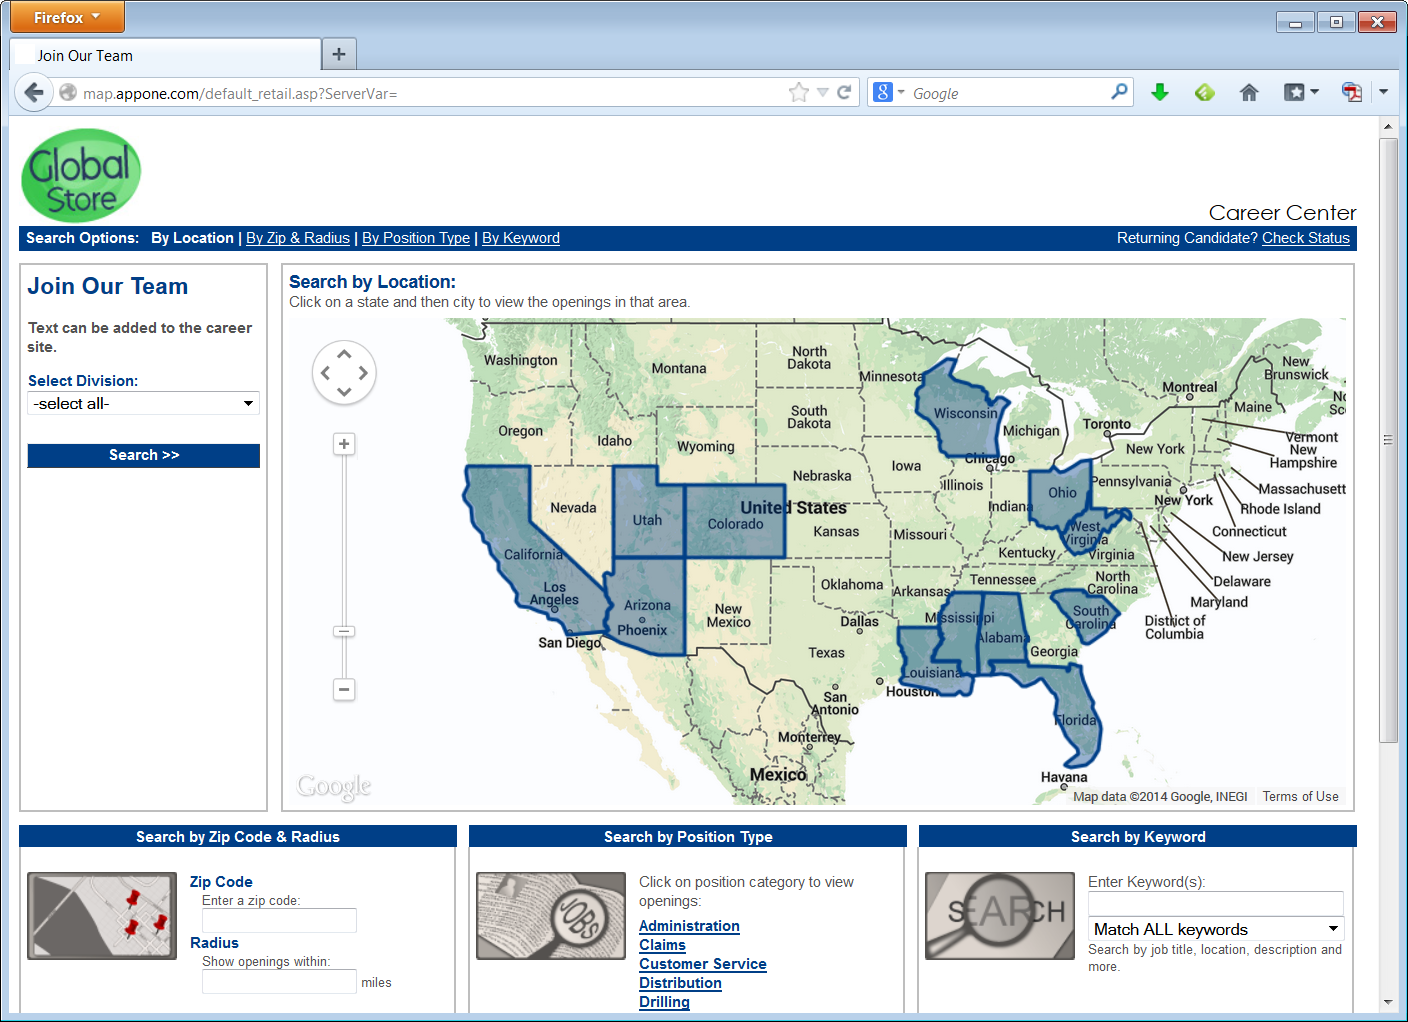Go back with the browser back arrow

click(x=34, y=93)
